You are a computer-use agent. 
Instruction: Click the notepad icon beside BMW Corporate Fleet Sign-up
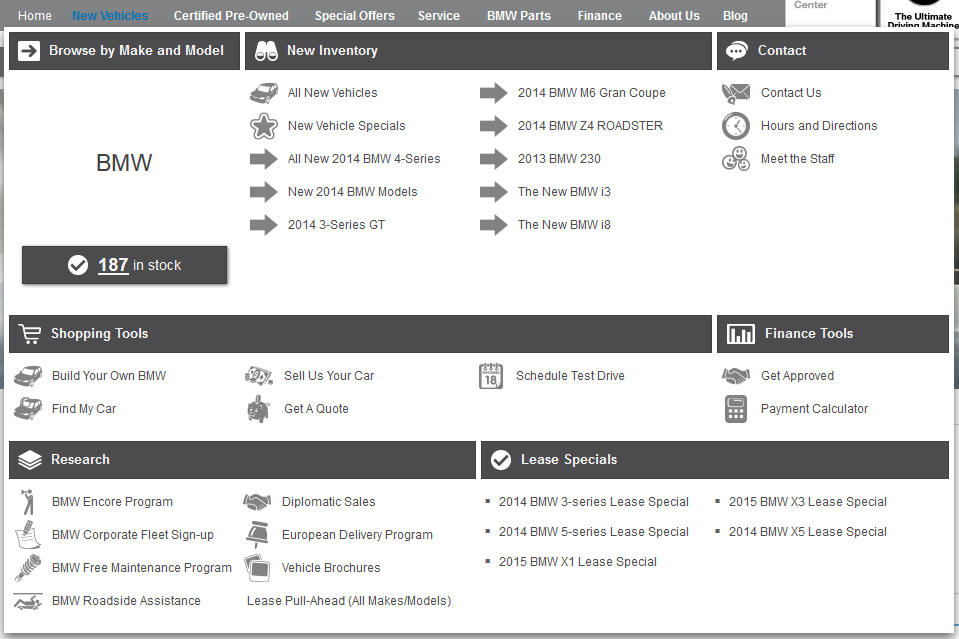28,535
